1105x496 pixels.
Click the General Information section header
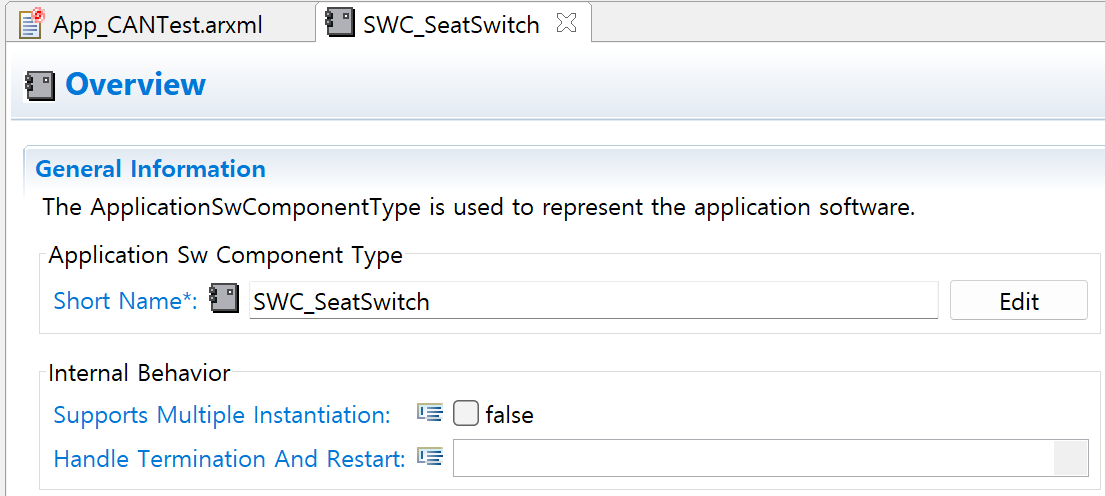pos(150,170)
